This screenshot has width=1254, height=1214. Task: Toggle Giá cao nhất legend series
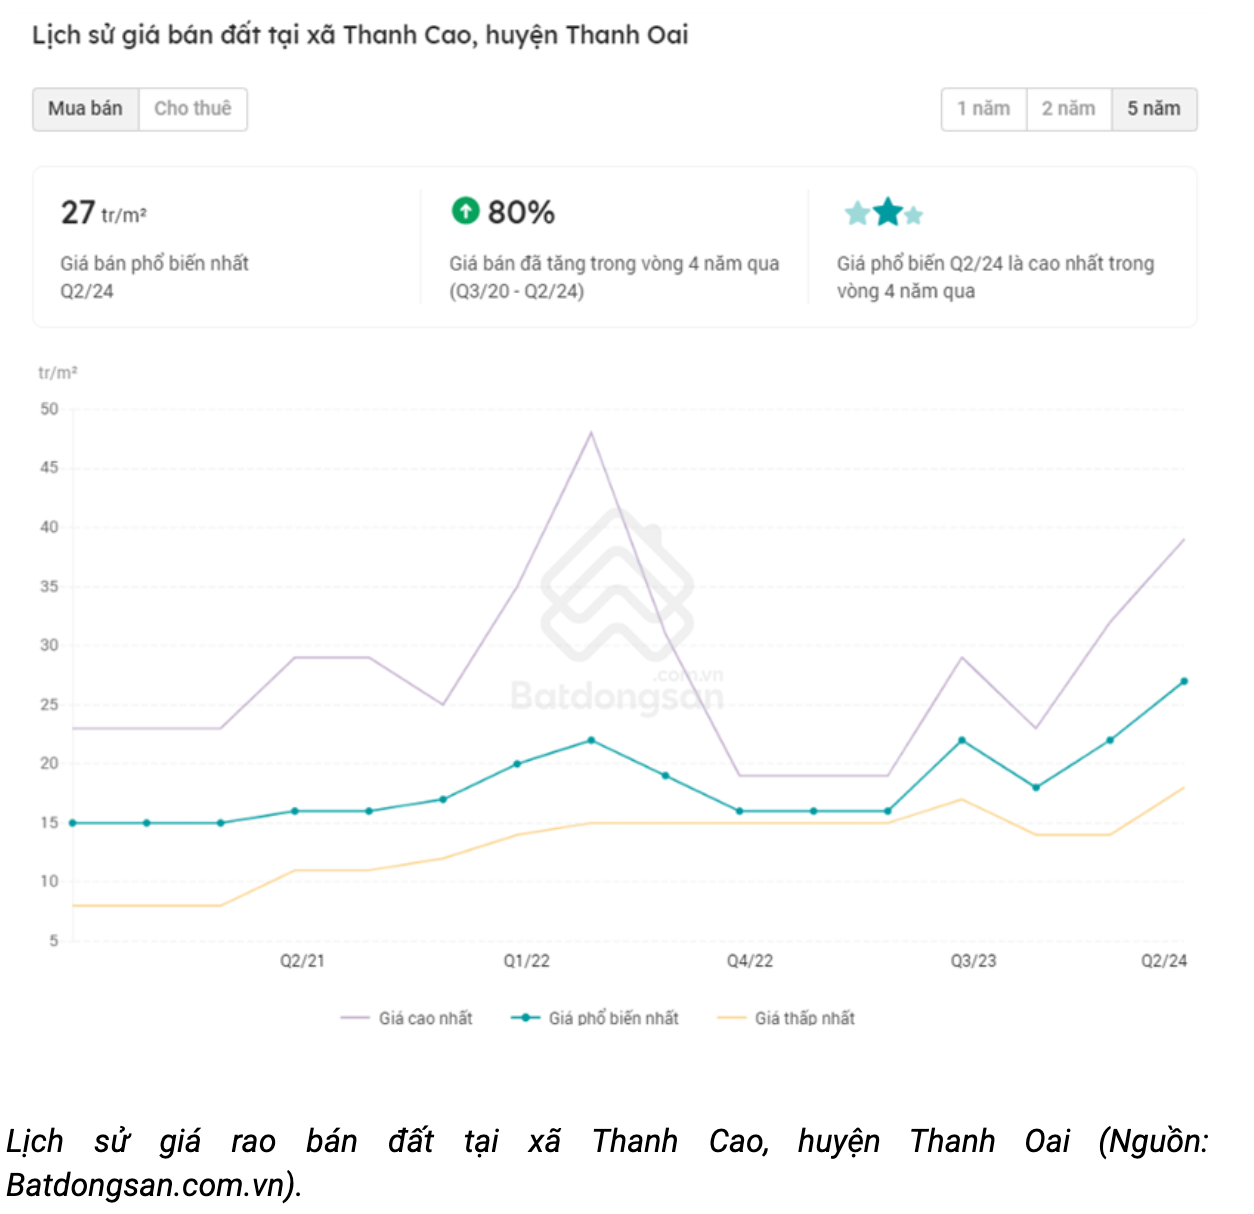click(407, 1018)
